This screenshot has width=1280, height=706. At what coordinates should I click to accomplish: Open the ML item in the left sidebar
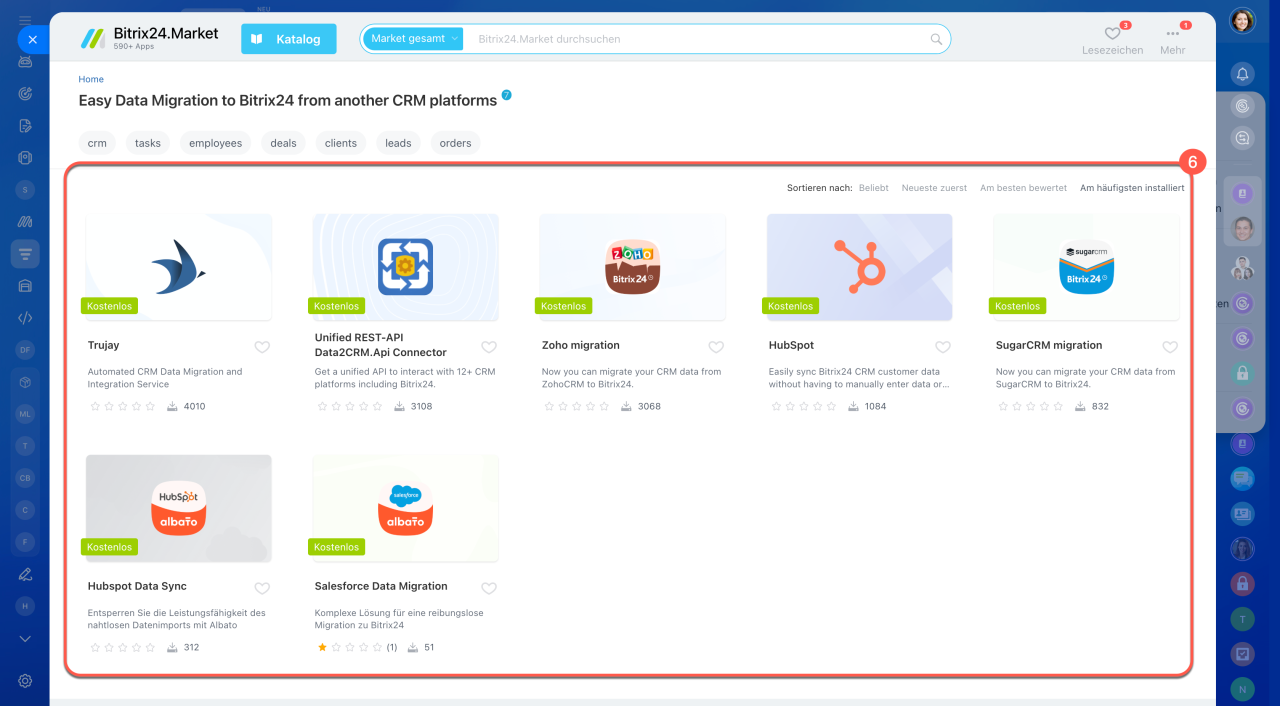tap(26, 414)
